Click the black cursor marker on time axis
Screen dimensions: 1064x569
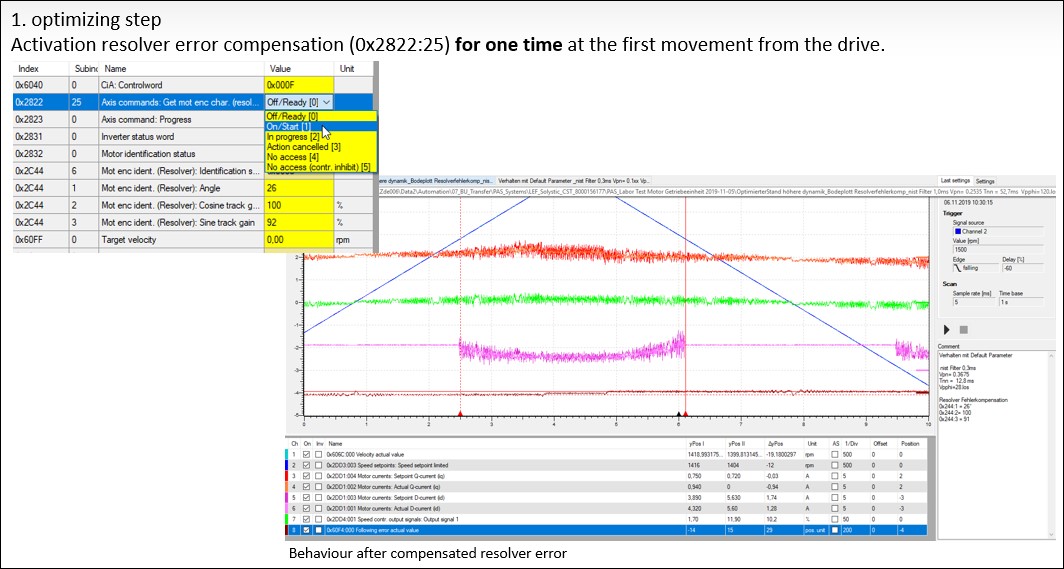click(679, 413)
